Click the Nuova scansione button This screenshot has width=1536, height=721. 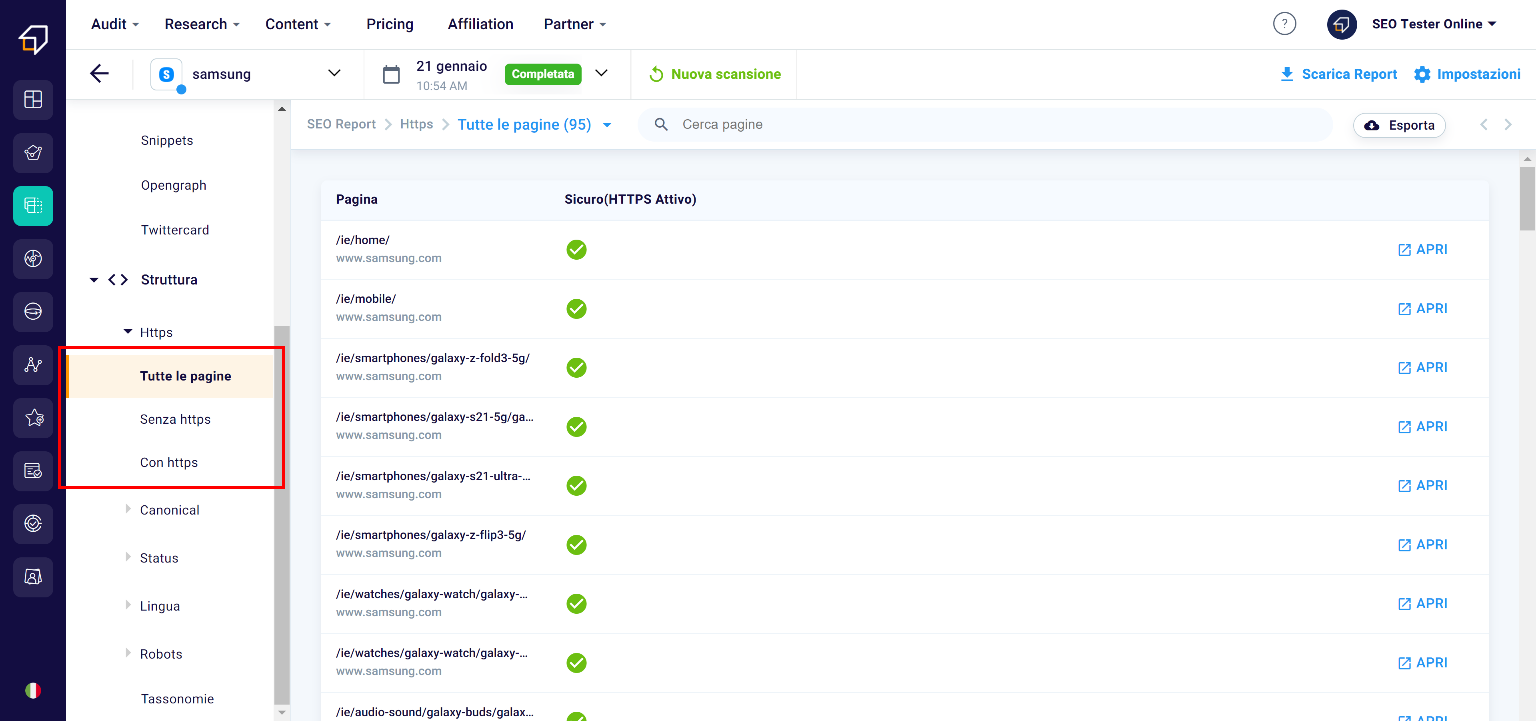pos(715,74)
